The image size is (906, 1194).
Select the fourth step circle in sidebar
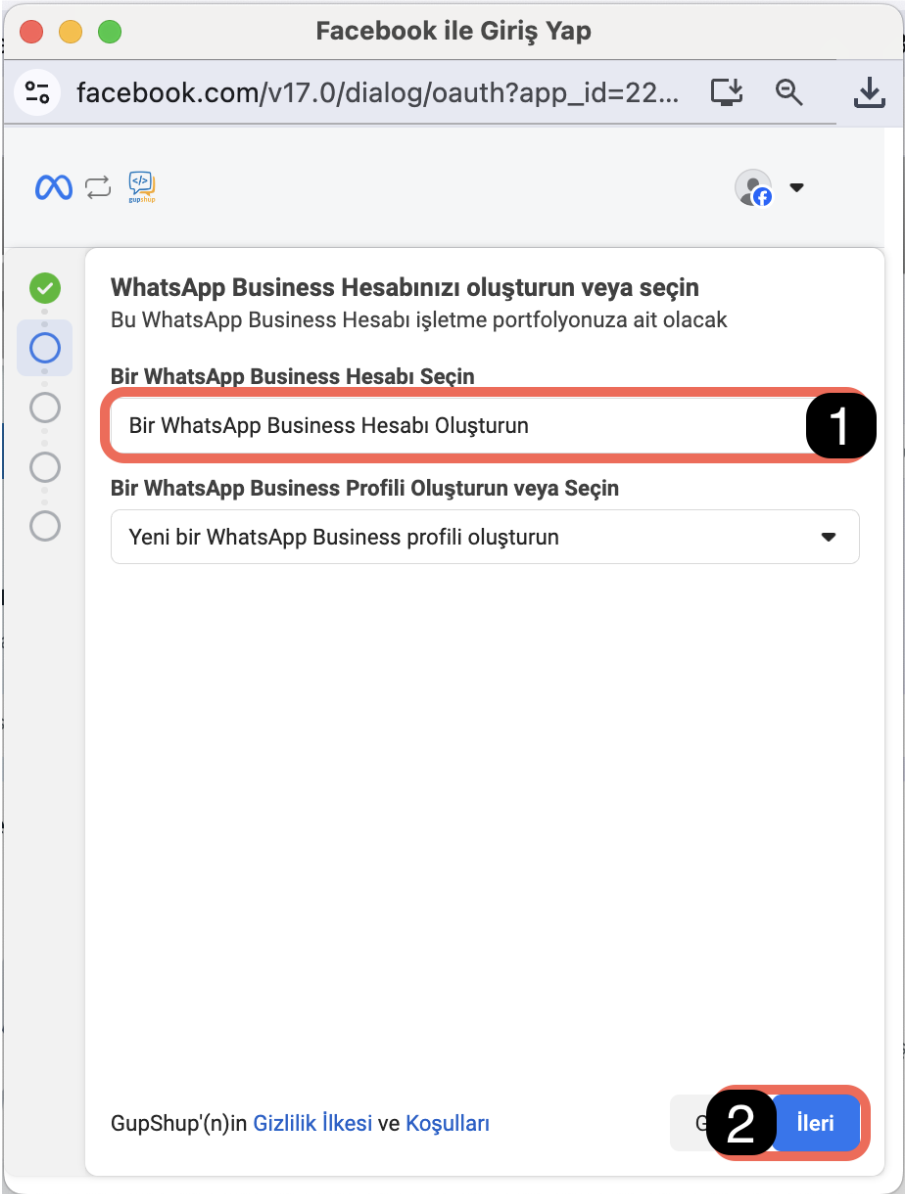click(45, 467)
